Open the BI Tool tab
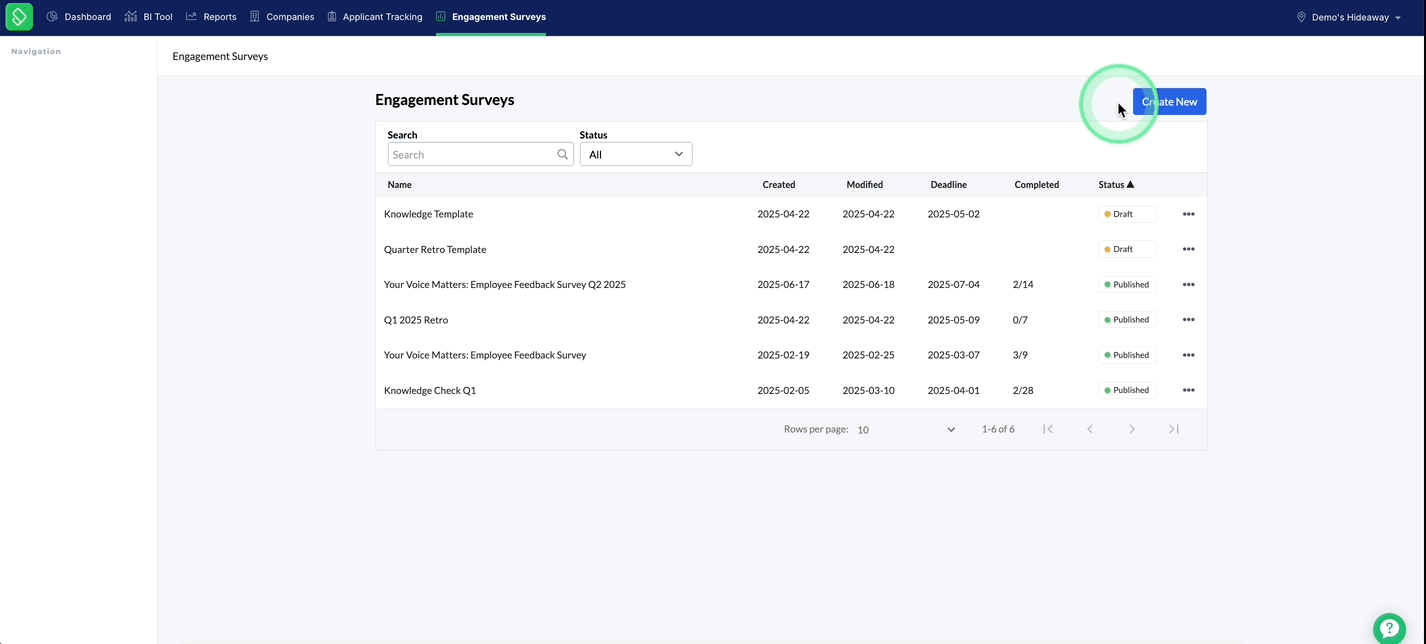The image size is (1426, 644). [x=149, y=17]
